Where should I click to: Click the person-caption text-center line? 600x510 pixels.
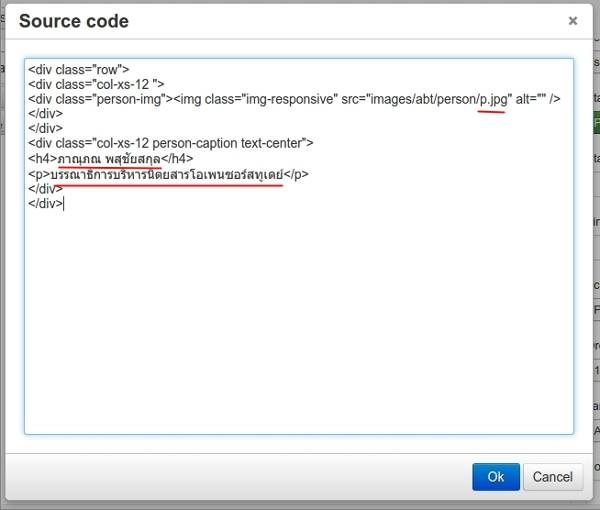point(171,143)
